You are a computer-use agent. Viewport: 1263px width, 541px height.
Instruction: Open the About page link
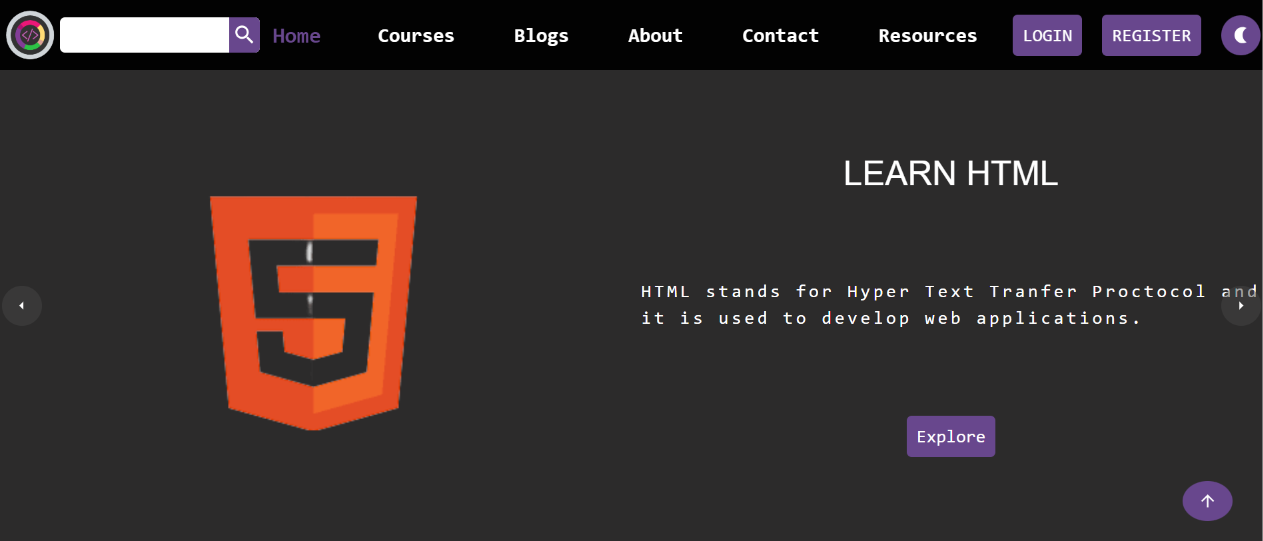click(655, 36)
